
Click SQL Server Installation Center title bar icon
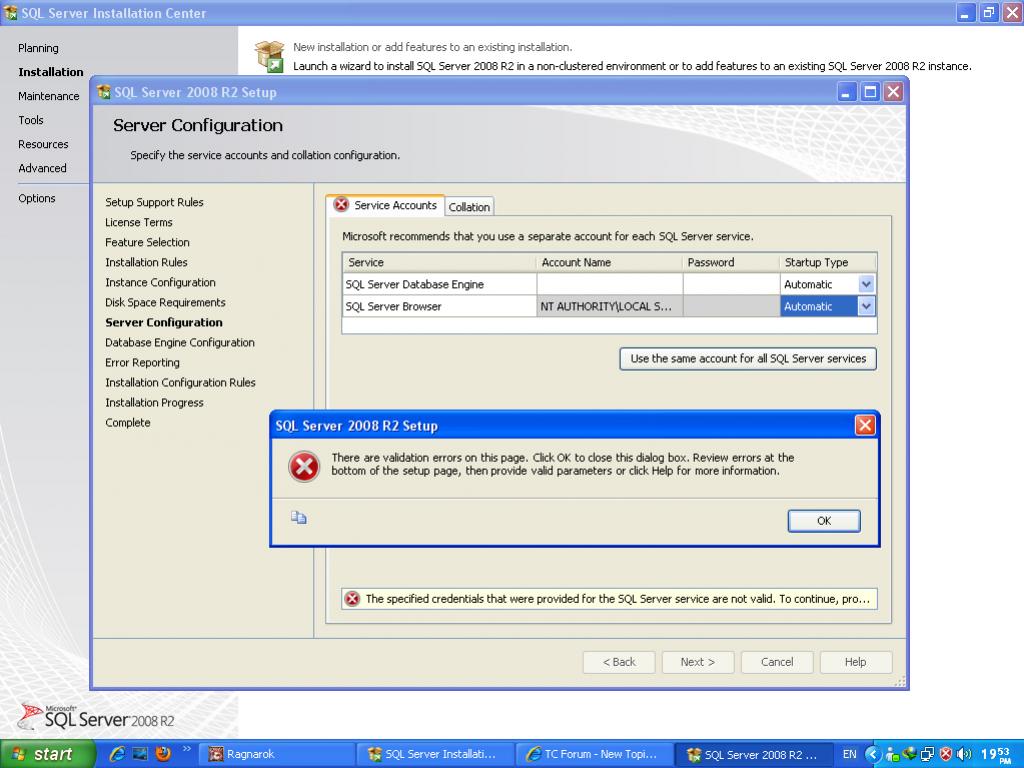click(x=10, y=12)
